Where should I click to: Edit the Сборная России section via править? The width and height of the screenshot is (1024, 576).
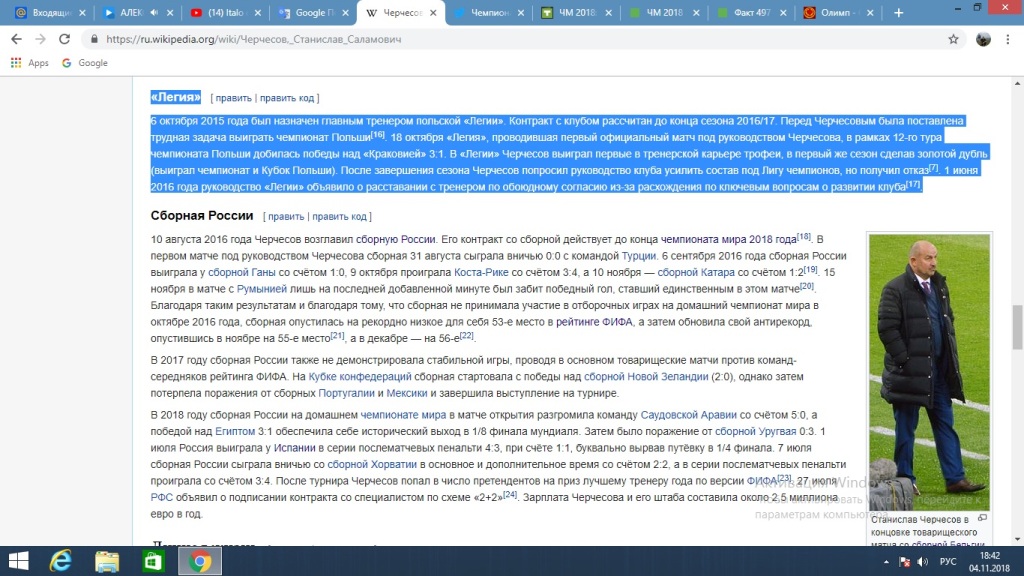(x=286, y=216)
